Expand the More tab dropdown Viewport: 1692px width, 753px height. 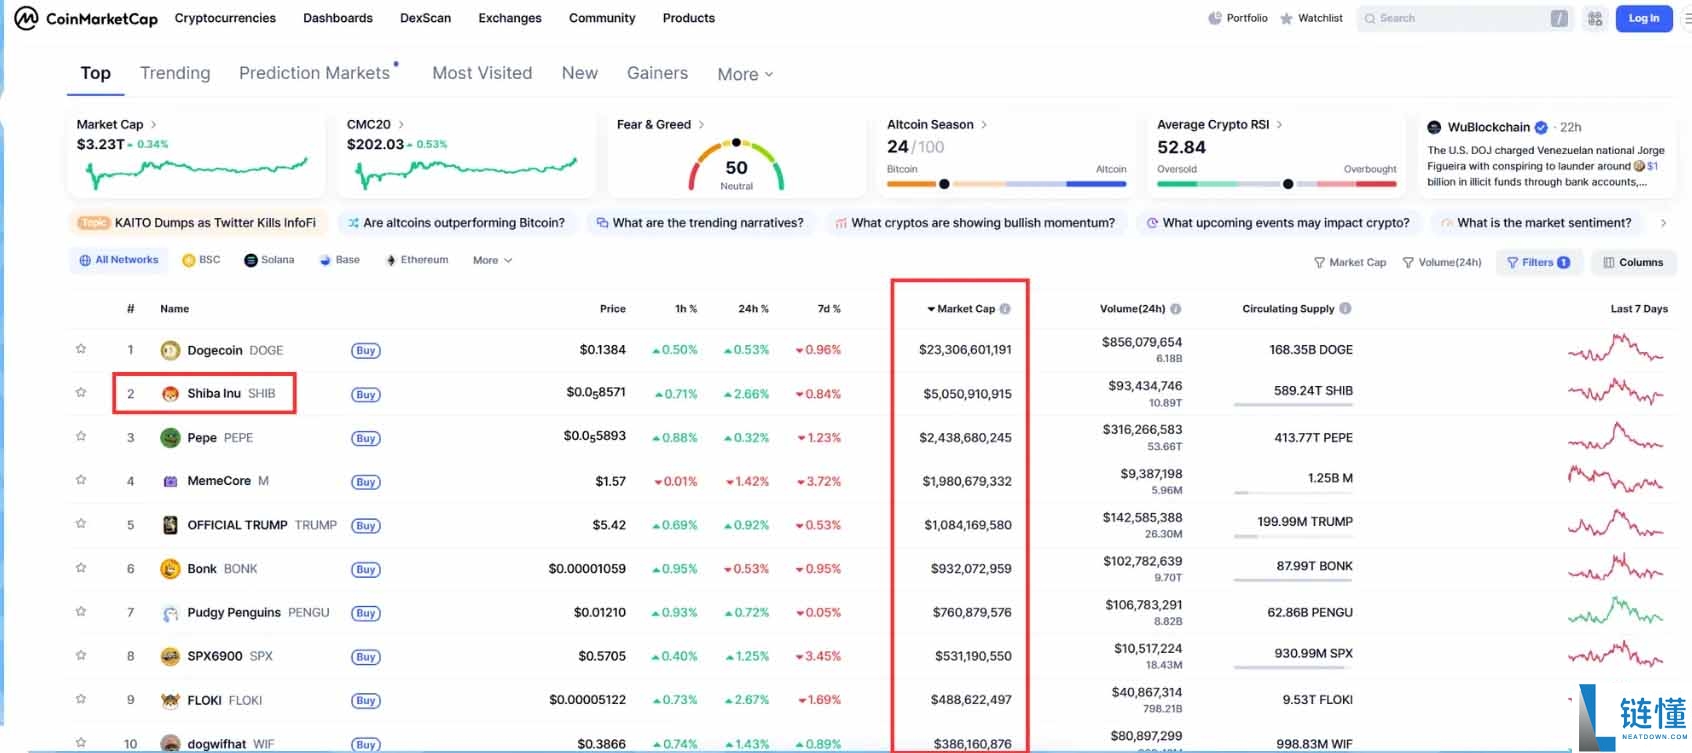pos(745,74)
